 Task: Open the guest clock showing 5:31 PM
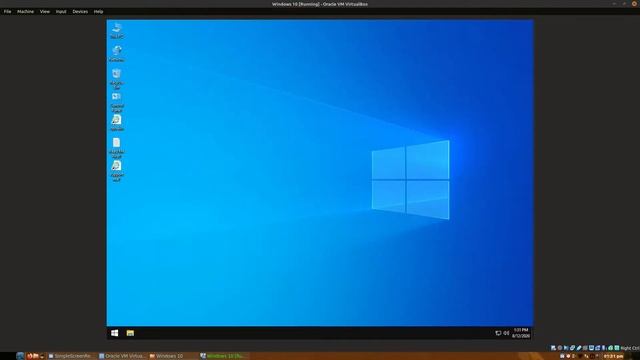(x=521, y=333)
